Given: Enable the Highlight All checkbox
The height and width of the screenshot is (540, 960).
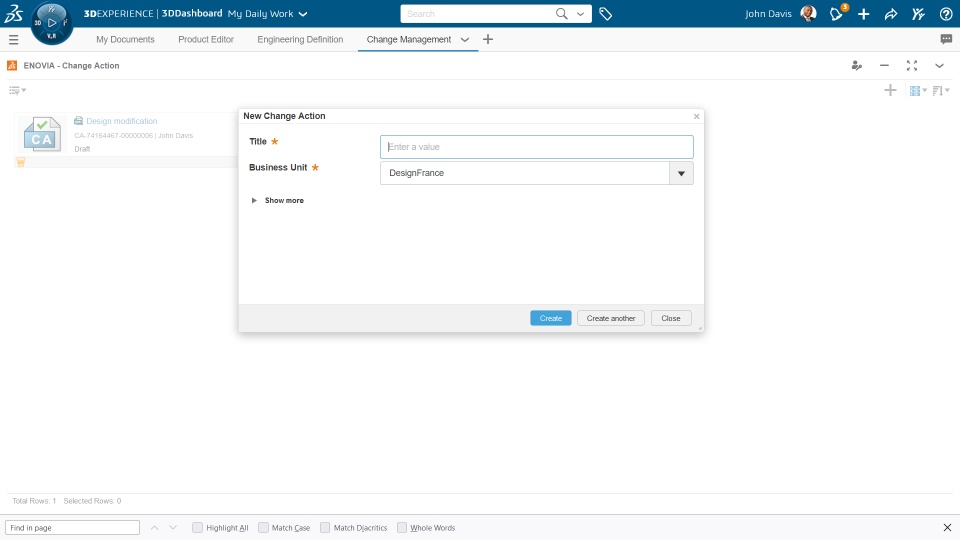Looking at the screenshot, I should tap(197, 527).
